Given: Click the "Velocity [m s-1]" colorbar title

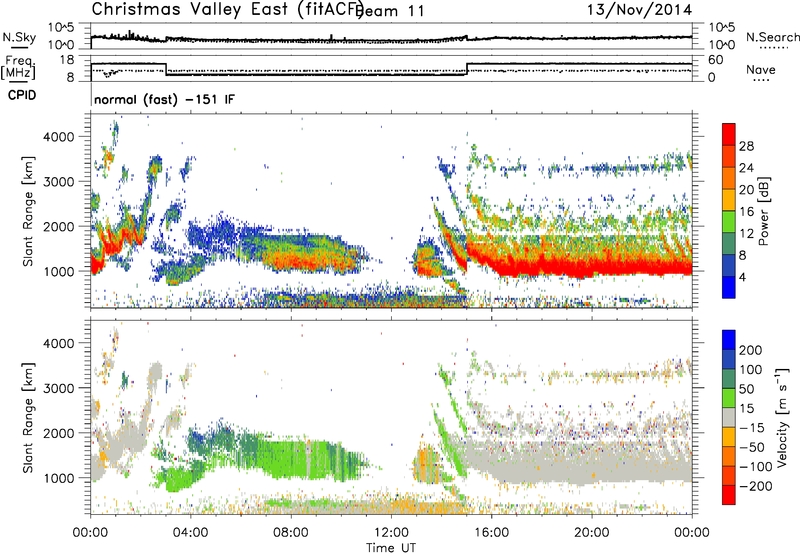Looking at the screenshot, I should (782, 417).
